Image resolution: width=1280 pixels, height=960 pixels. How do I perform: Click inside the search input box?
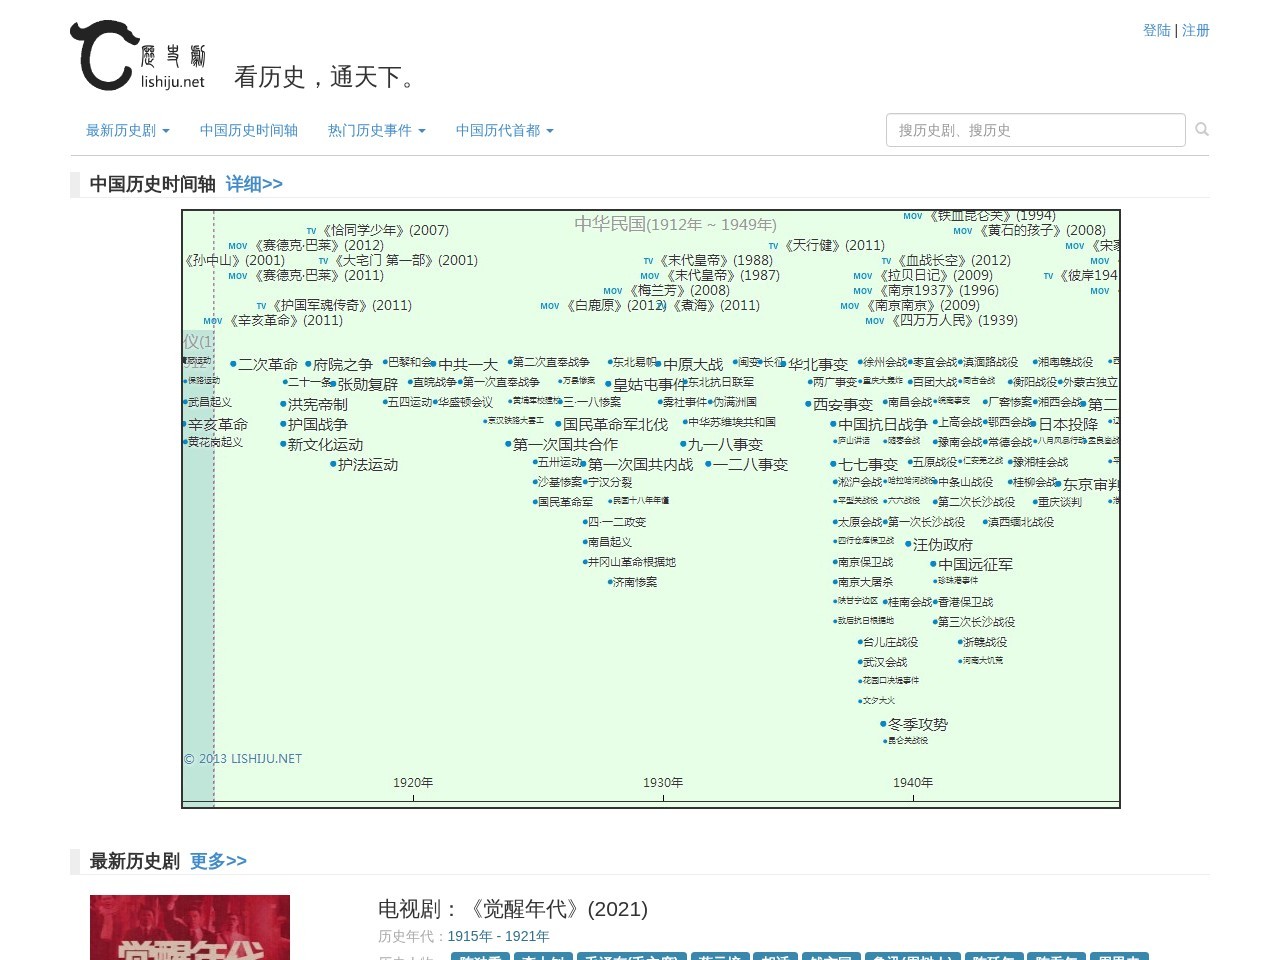[1030, 129]
